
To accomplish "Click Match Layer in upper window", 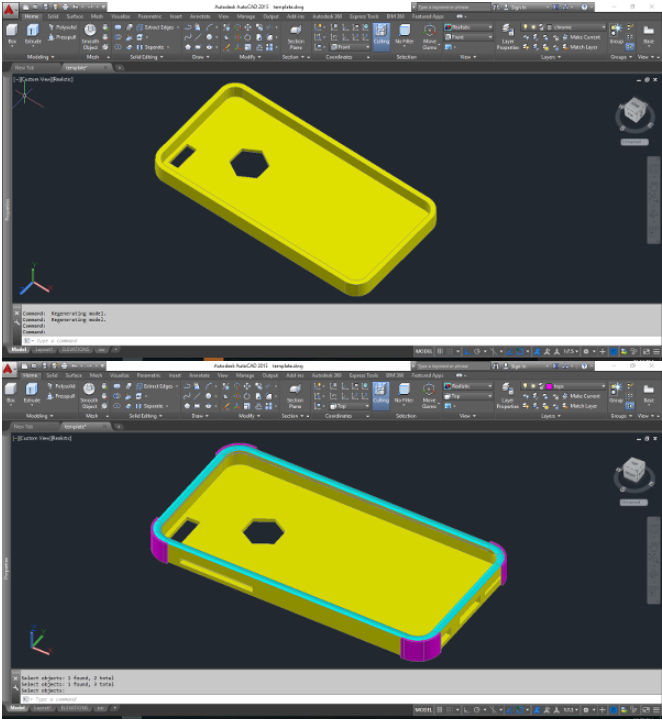I will [580, 47].
